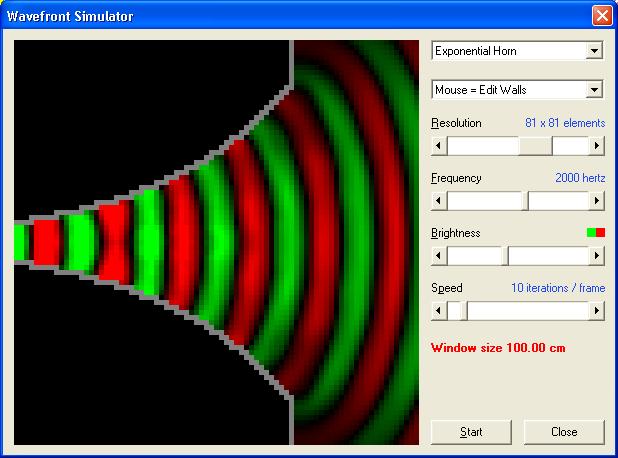This screenshot has width=618, height=458.
Task: Click the Close button
Action: tap(564, 432)
